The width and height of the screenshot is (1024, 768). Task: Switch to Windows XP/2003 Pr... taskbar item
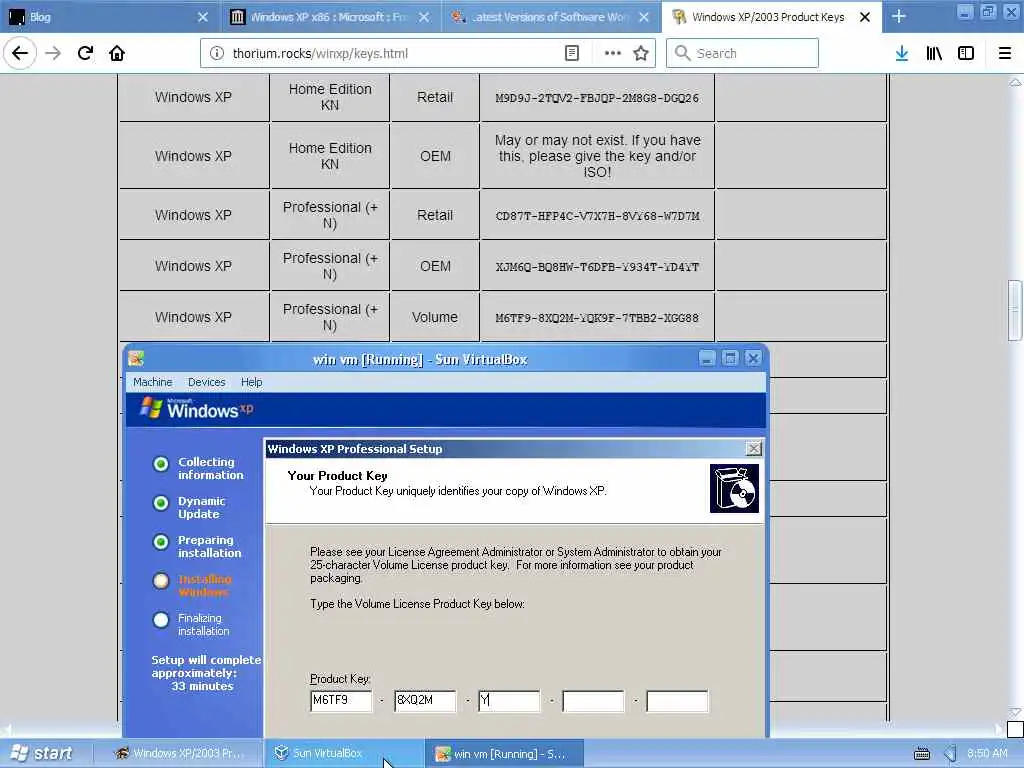point(178,754)
